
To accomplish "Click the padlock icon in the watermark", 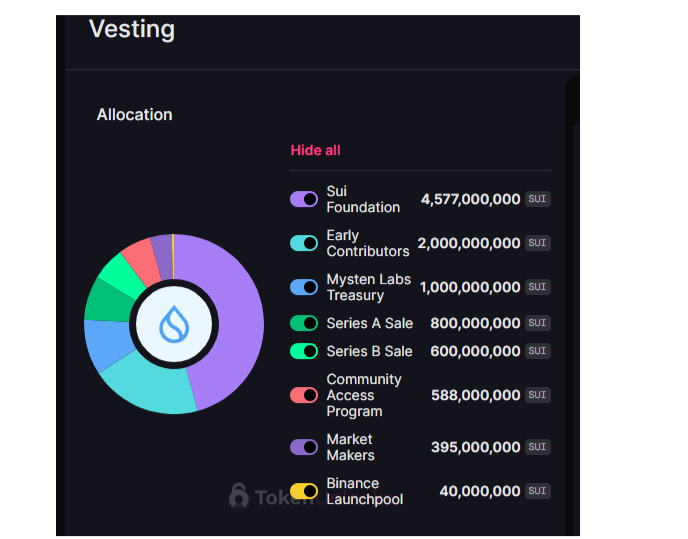I will [x=239, y=495].
